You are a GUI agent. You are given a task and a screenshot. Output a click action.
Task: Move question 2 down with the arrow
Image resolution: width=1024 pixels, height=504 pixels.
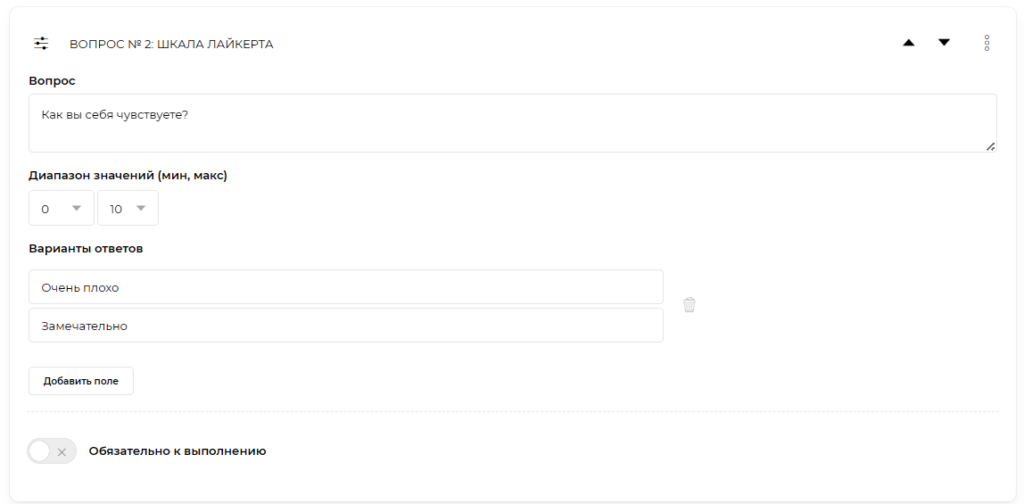[x=944, y=43]
